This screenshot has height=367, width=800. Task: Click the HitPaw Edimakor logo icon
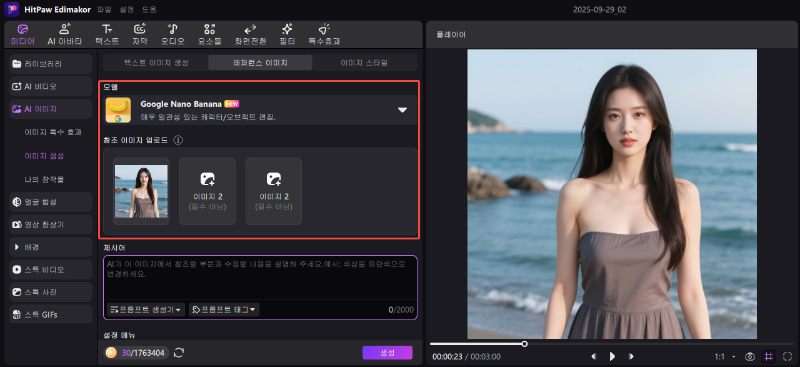pos(11,9)
